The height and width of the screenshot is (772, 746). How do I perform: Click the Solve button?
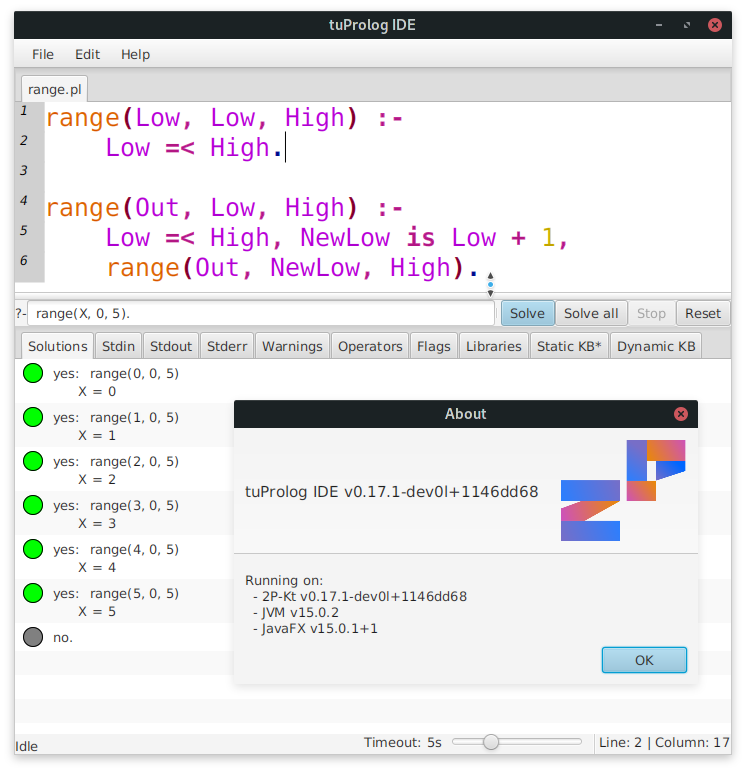click(x=527, y=313)
